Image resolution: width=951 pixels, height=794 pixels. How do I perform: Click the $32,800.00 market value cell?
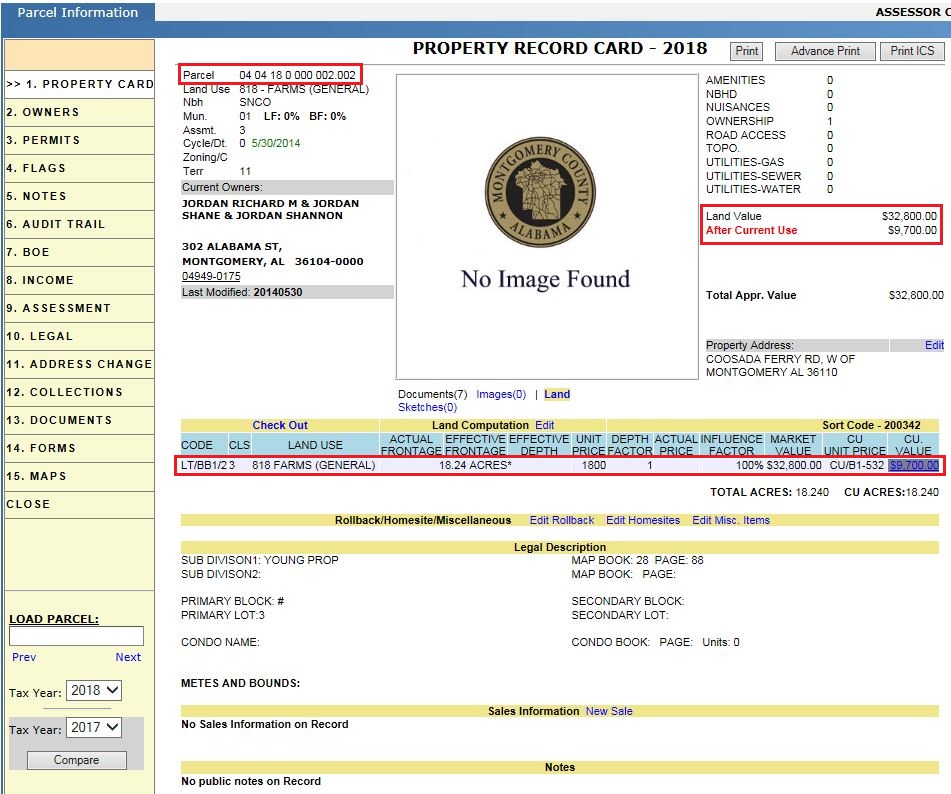(x=794, y=465)
